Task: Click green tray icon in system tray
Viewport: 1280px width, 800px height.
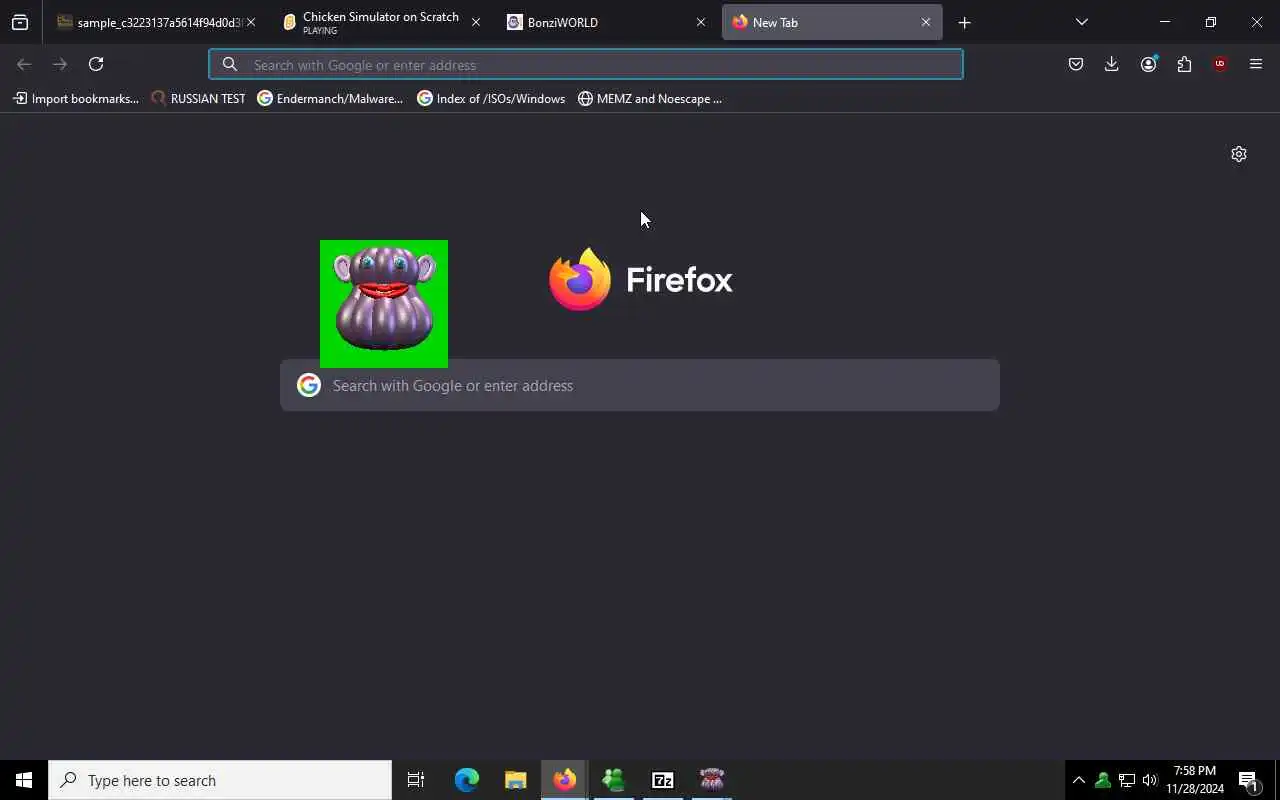Action: click(1103, 780)
